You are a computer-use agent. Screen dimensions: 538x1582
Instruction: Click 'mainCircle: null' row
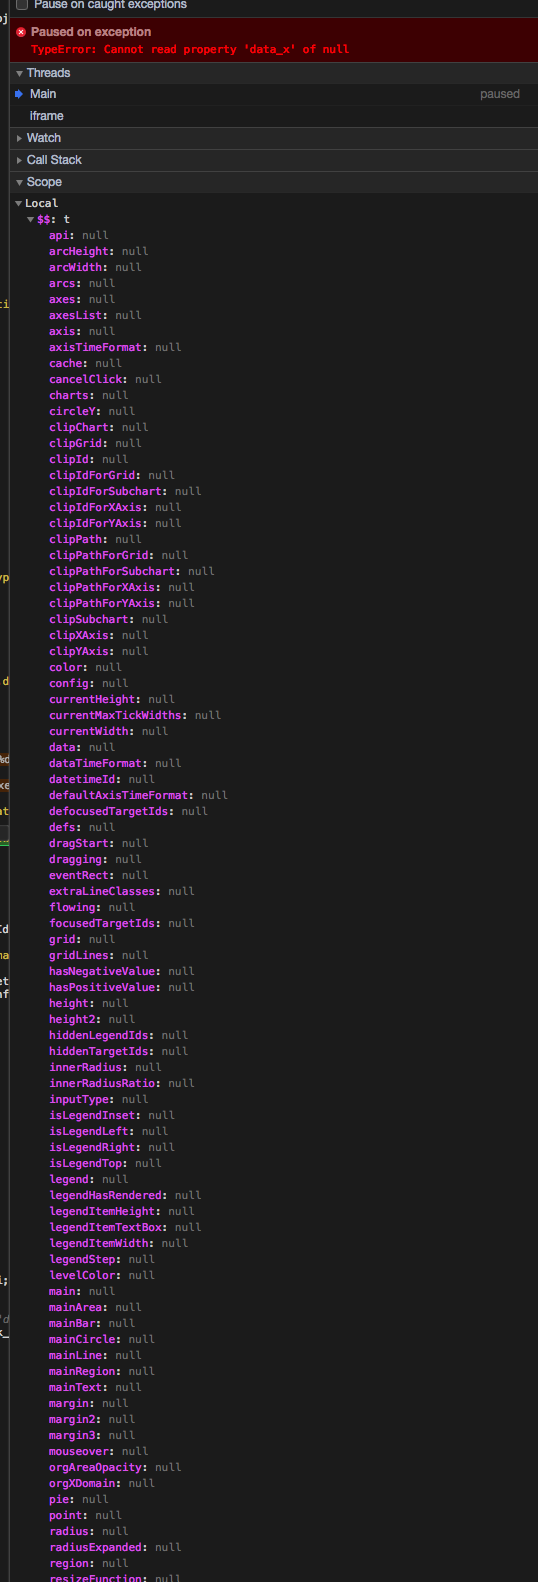point(102,1339)
